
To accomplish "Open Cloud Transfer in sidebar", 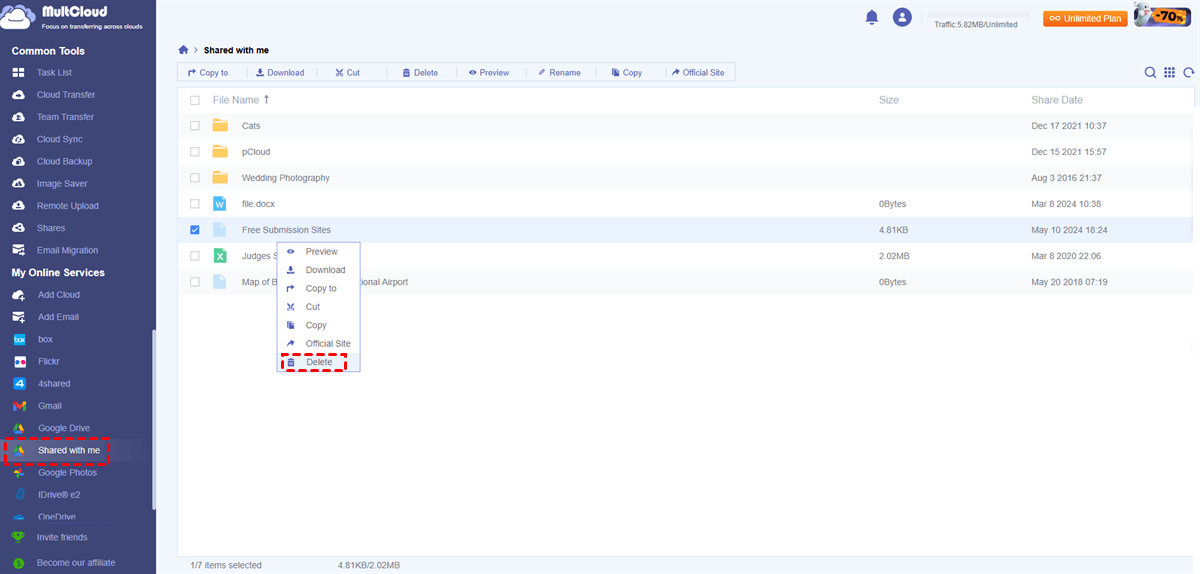I will click(66, 95).
